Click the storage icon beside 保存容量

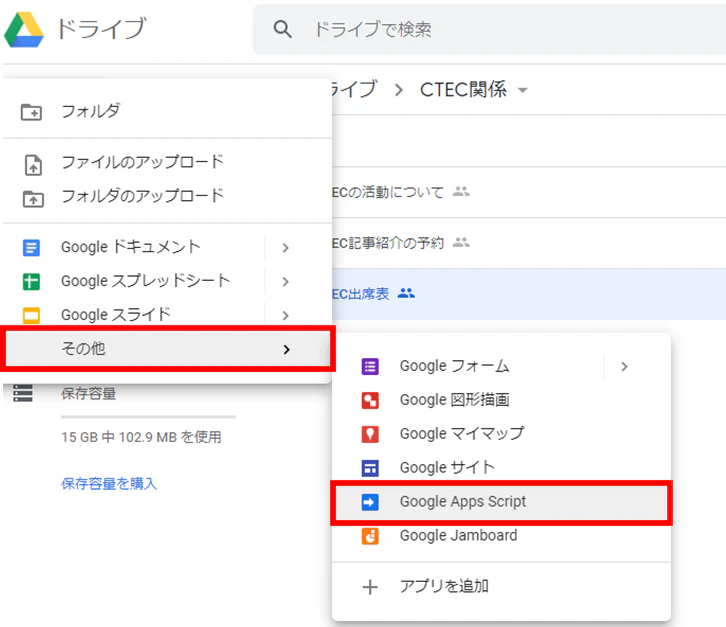(23, 393)
